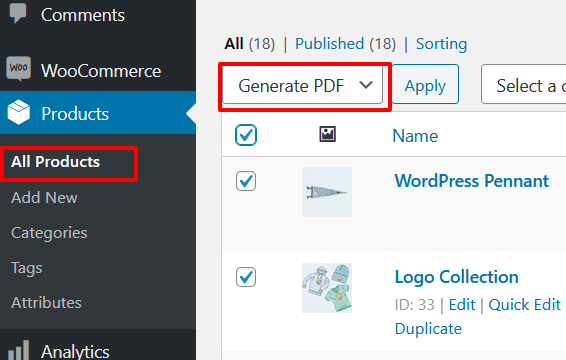The image size is (566, 360).
Task: Open the Attributes submenu
Action: click(x=46, y=303)
